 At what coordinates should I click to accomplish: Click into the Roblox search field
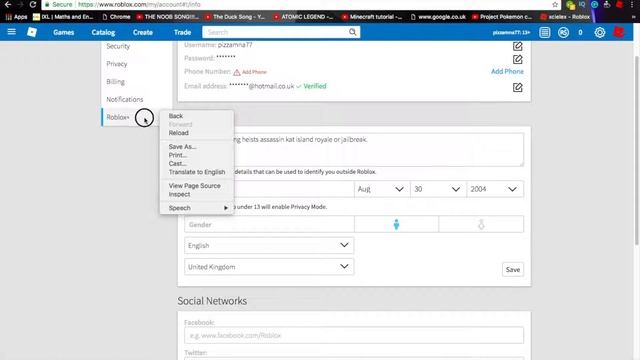coord(276,32)
